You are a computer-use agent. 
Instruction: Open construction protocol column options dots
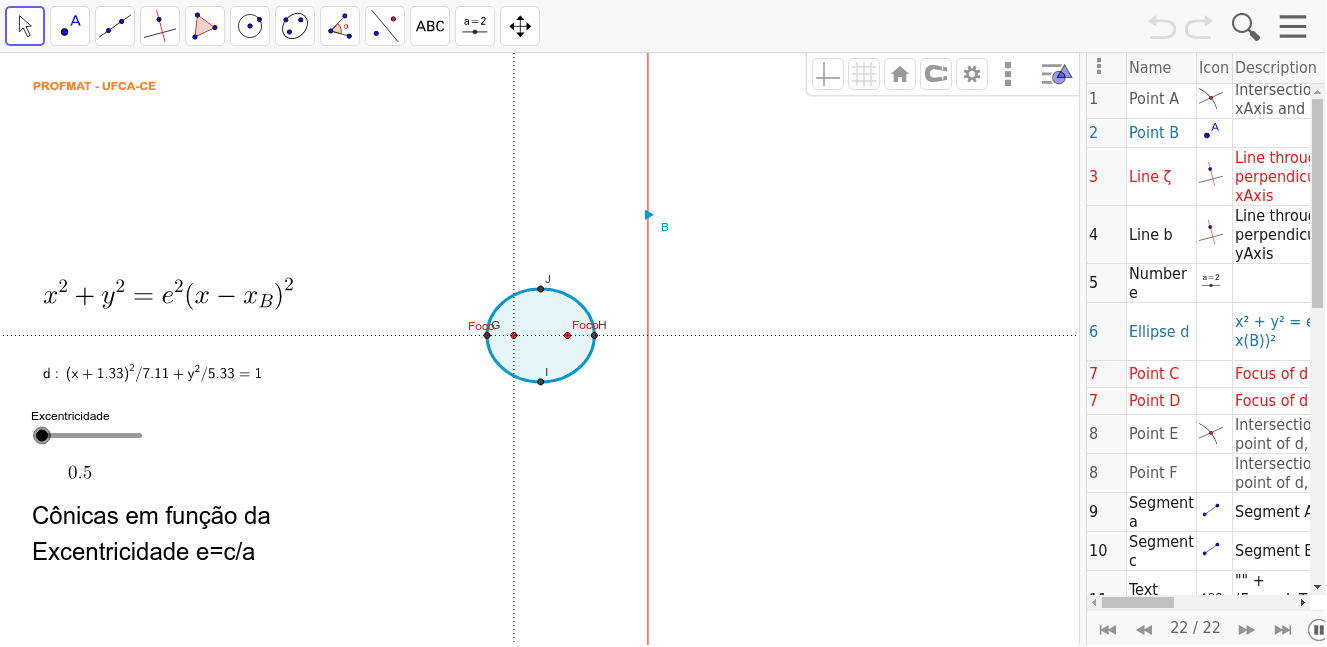[1099, 67]
